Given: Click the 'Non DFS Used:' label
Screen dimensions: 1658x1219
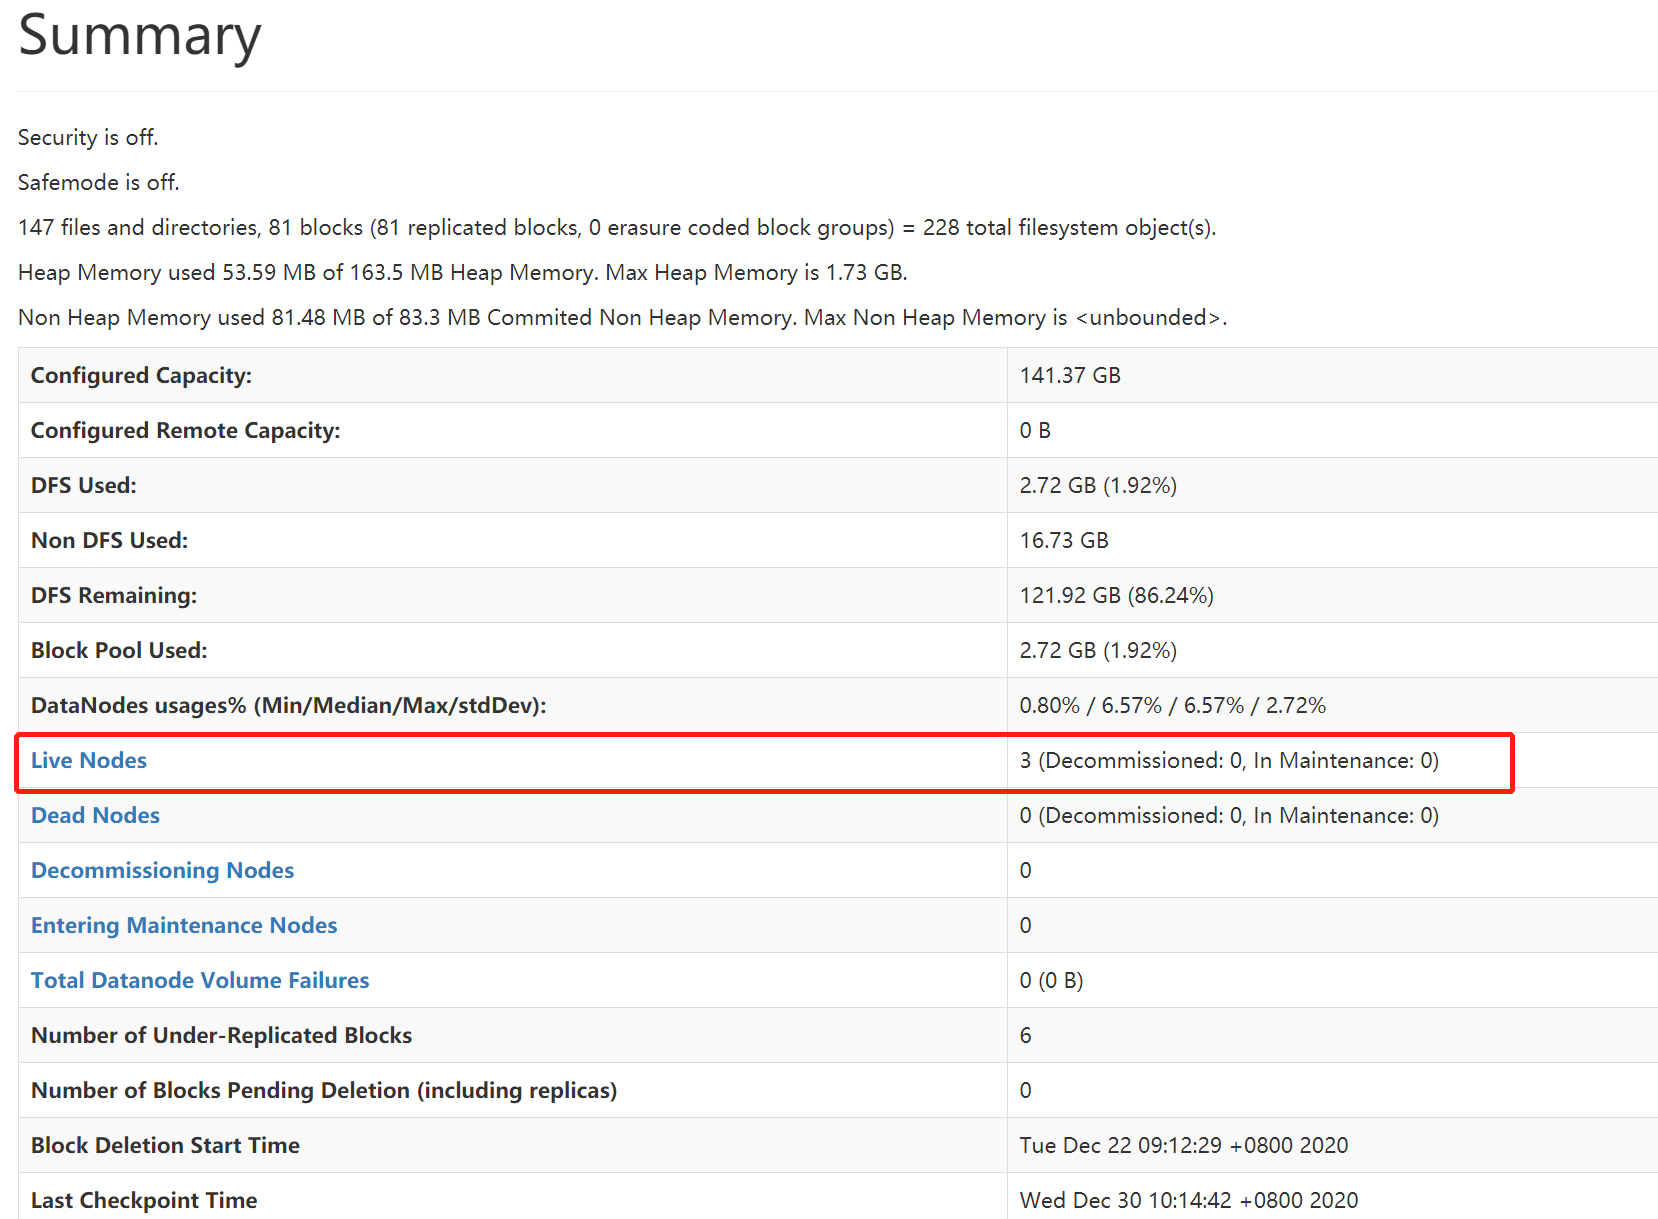Looking at the screenshot, I should click(x=109, y=540).
